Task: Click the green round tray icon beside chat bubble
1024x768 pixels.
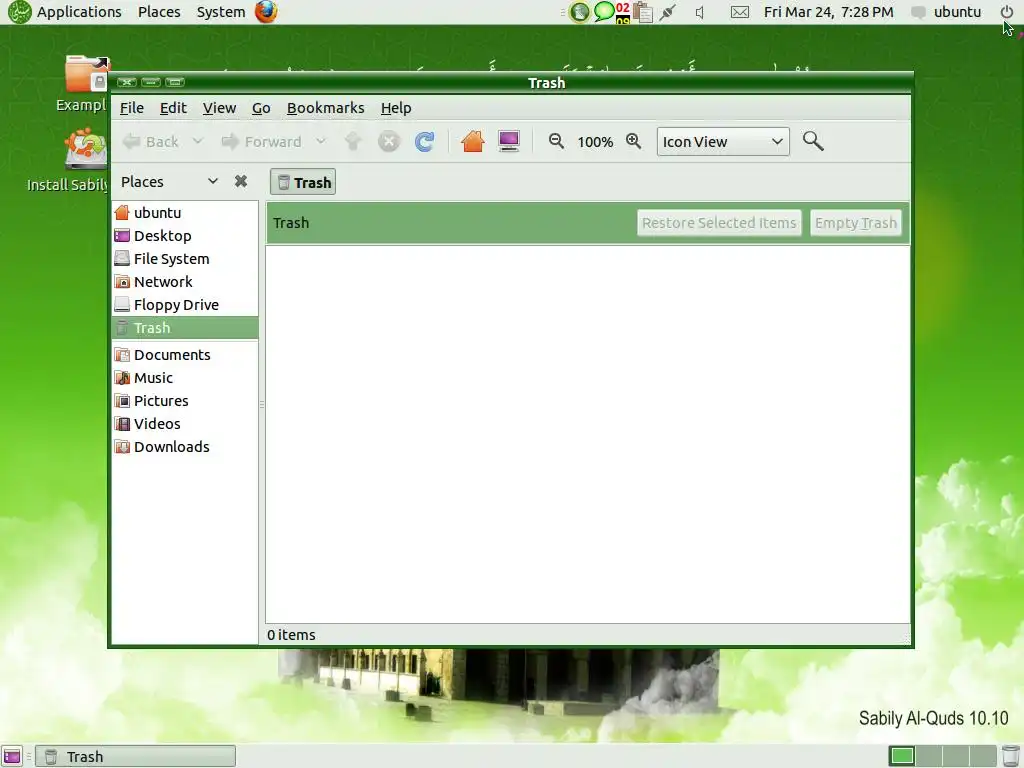Action: 579,12
